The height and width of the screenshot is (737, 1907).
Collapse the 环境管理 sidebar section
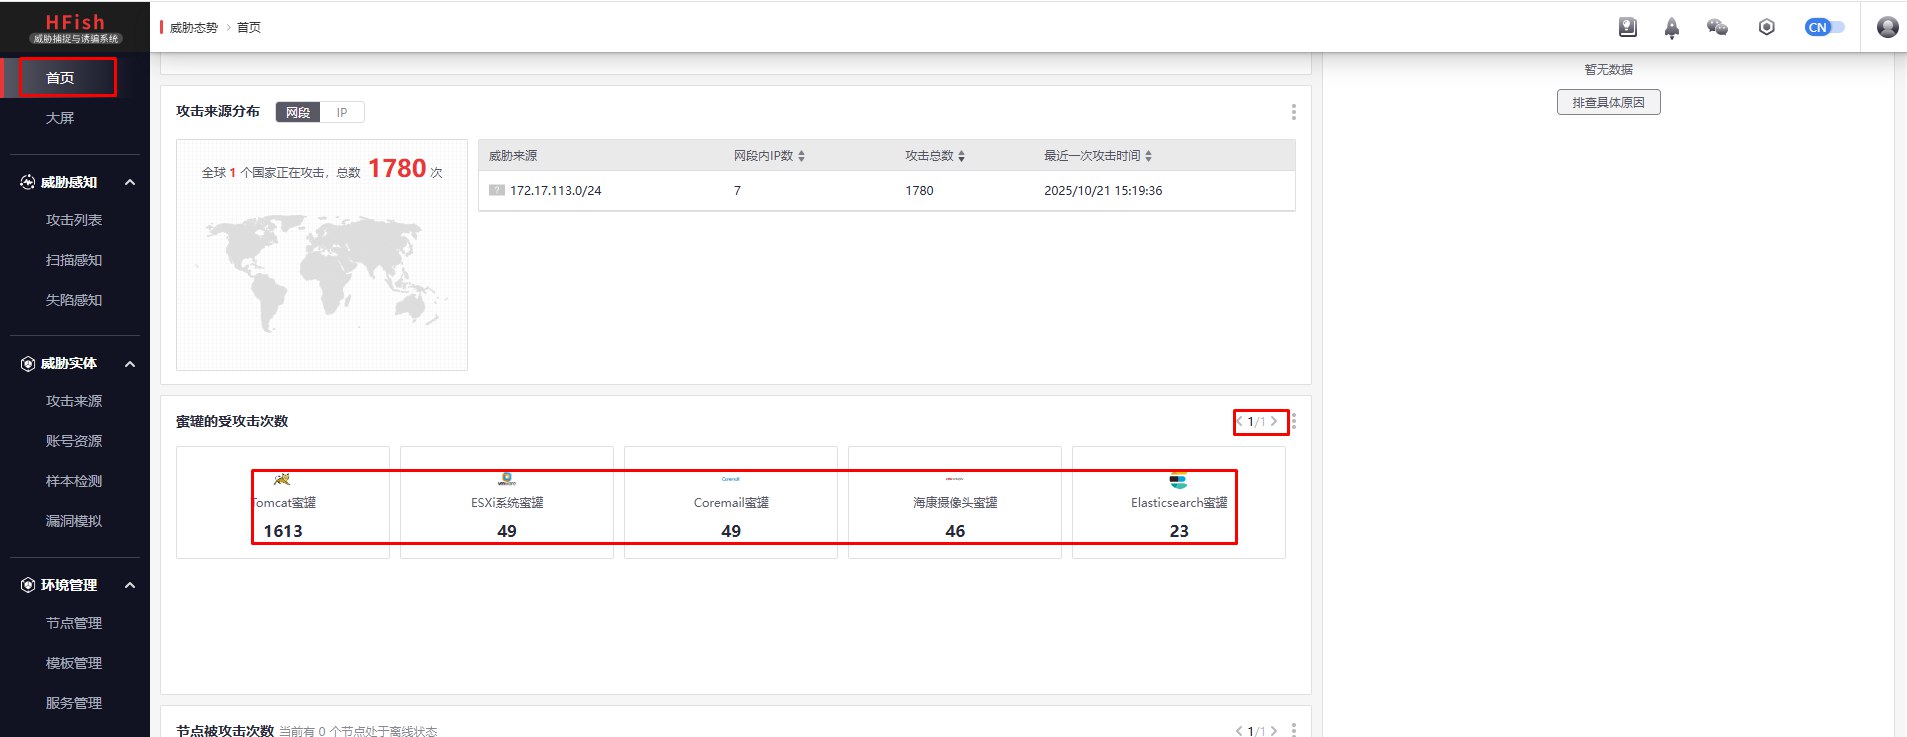130,585
